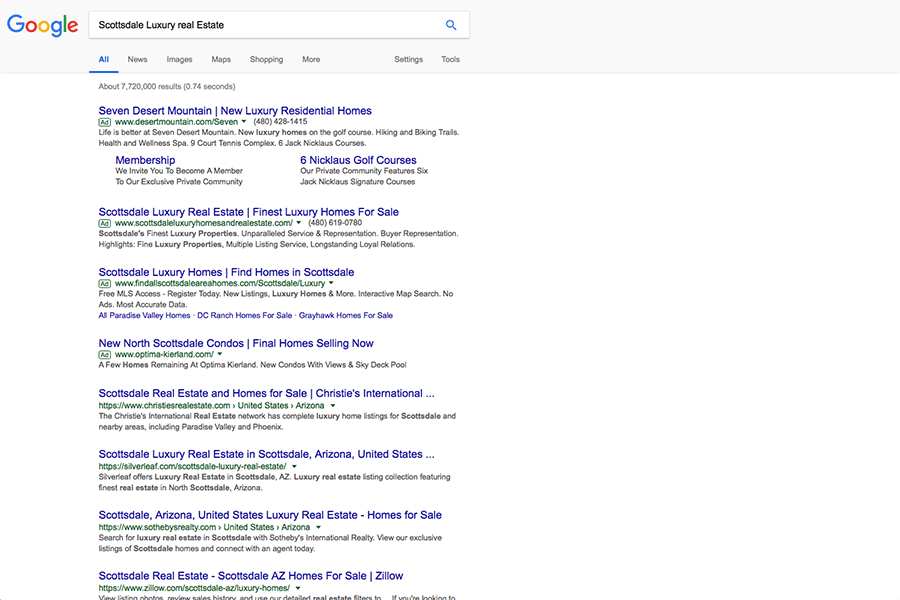The image size is (900, 600).
Task: Expand dropdown arrow after christiesrealestate.com URL
Action: [x=333, y=405]
